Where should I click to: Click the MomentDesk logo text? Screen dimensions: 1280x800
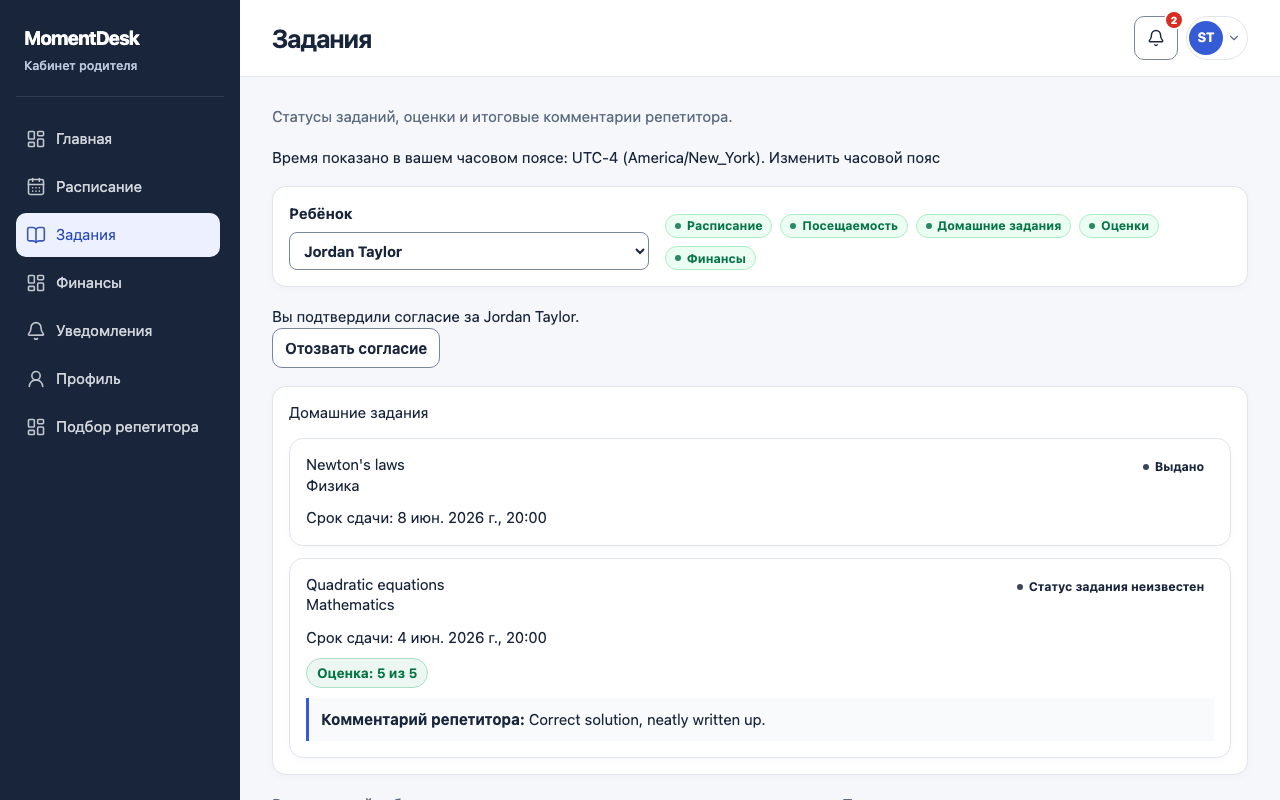tap(82, 38)
